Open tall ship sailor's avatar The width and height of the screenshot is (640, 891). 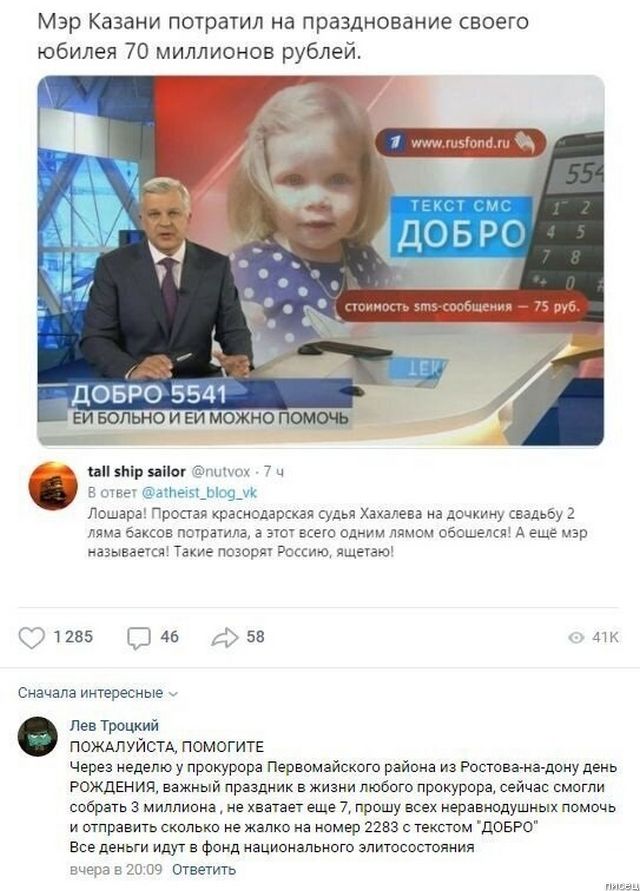53,486
